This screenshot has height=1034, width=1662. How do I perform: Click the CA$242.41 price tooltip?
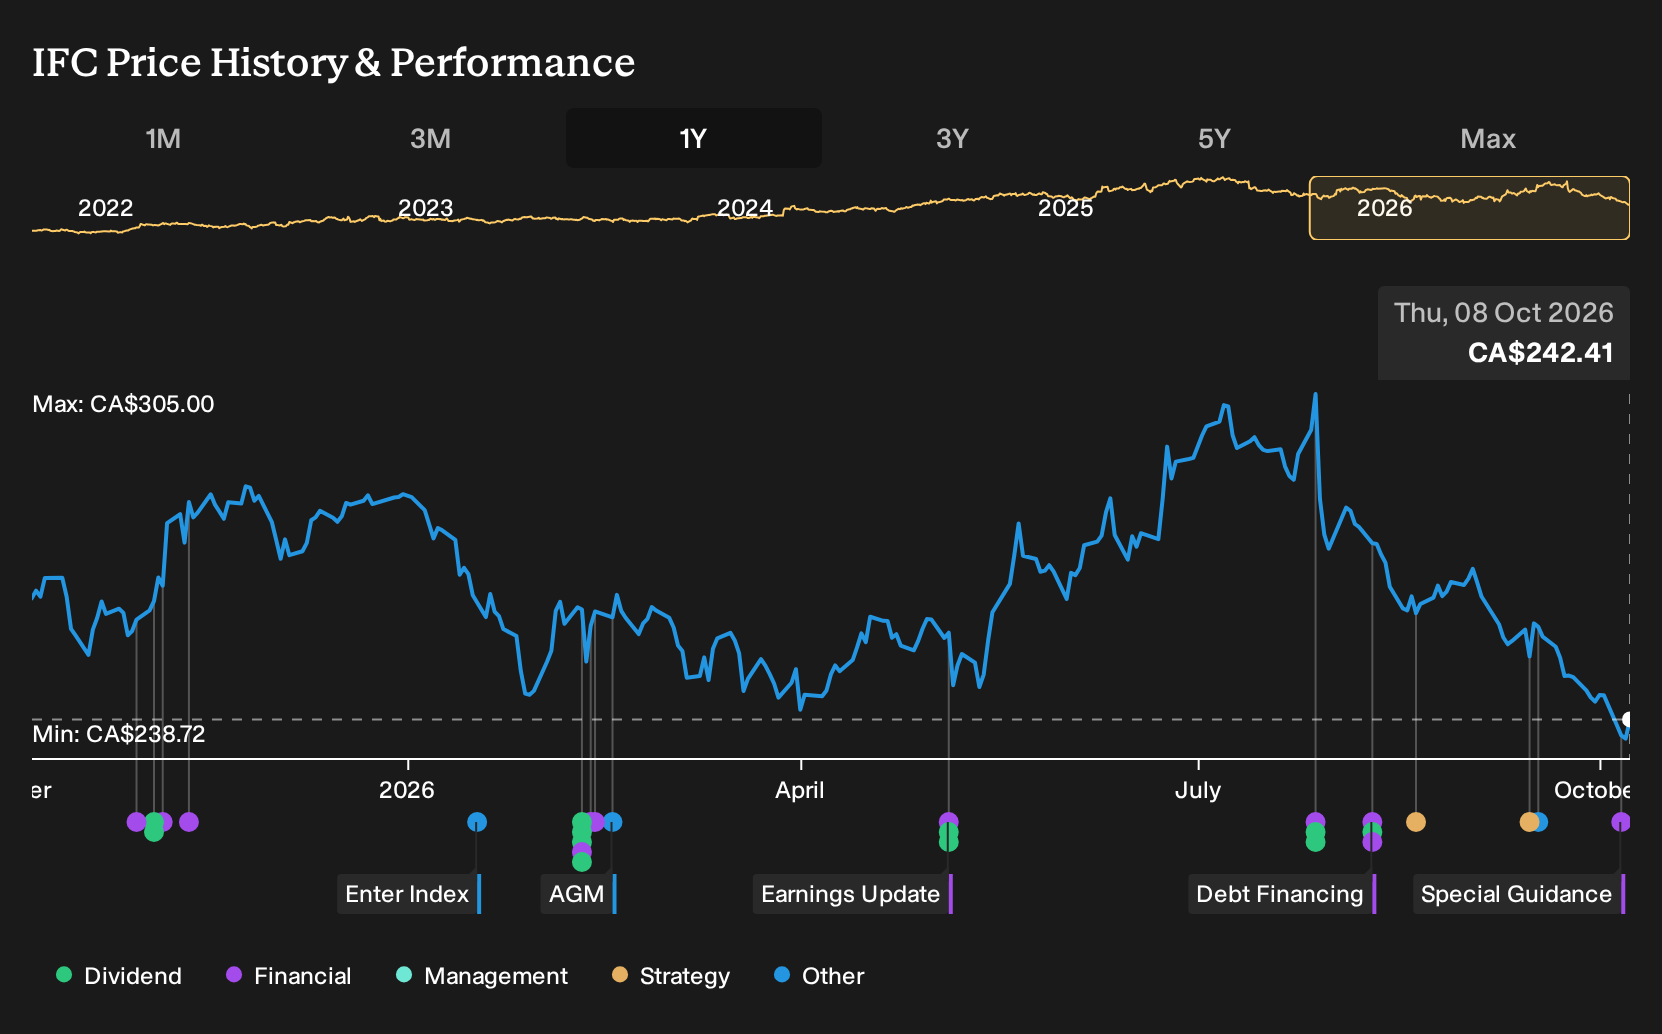(1504, 333)
